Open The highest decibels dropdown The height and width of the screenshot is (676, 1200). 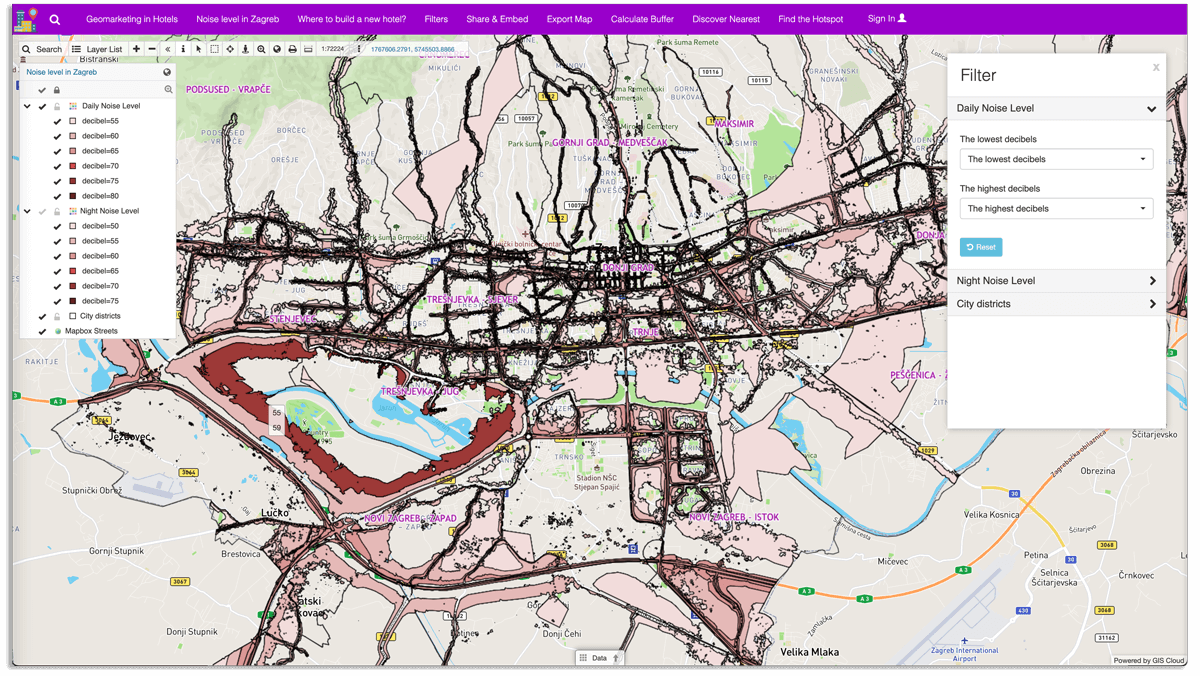tap(1056, 209)
